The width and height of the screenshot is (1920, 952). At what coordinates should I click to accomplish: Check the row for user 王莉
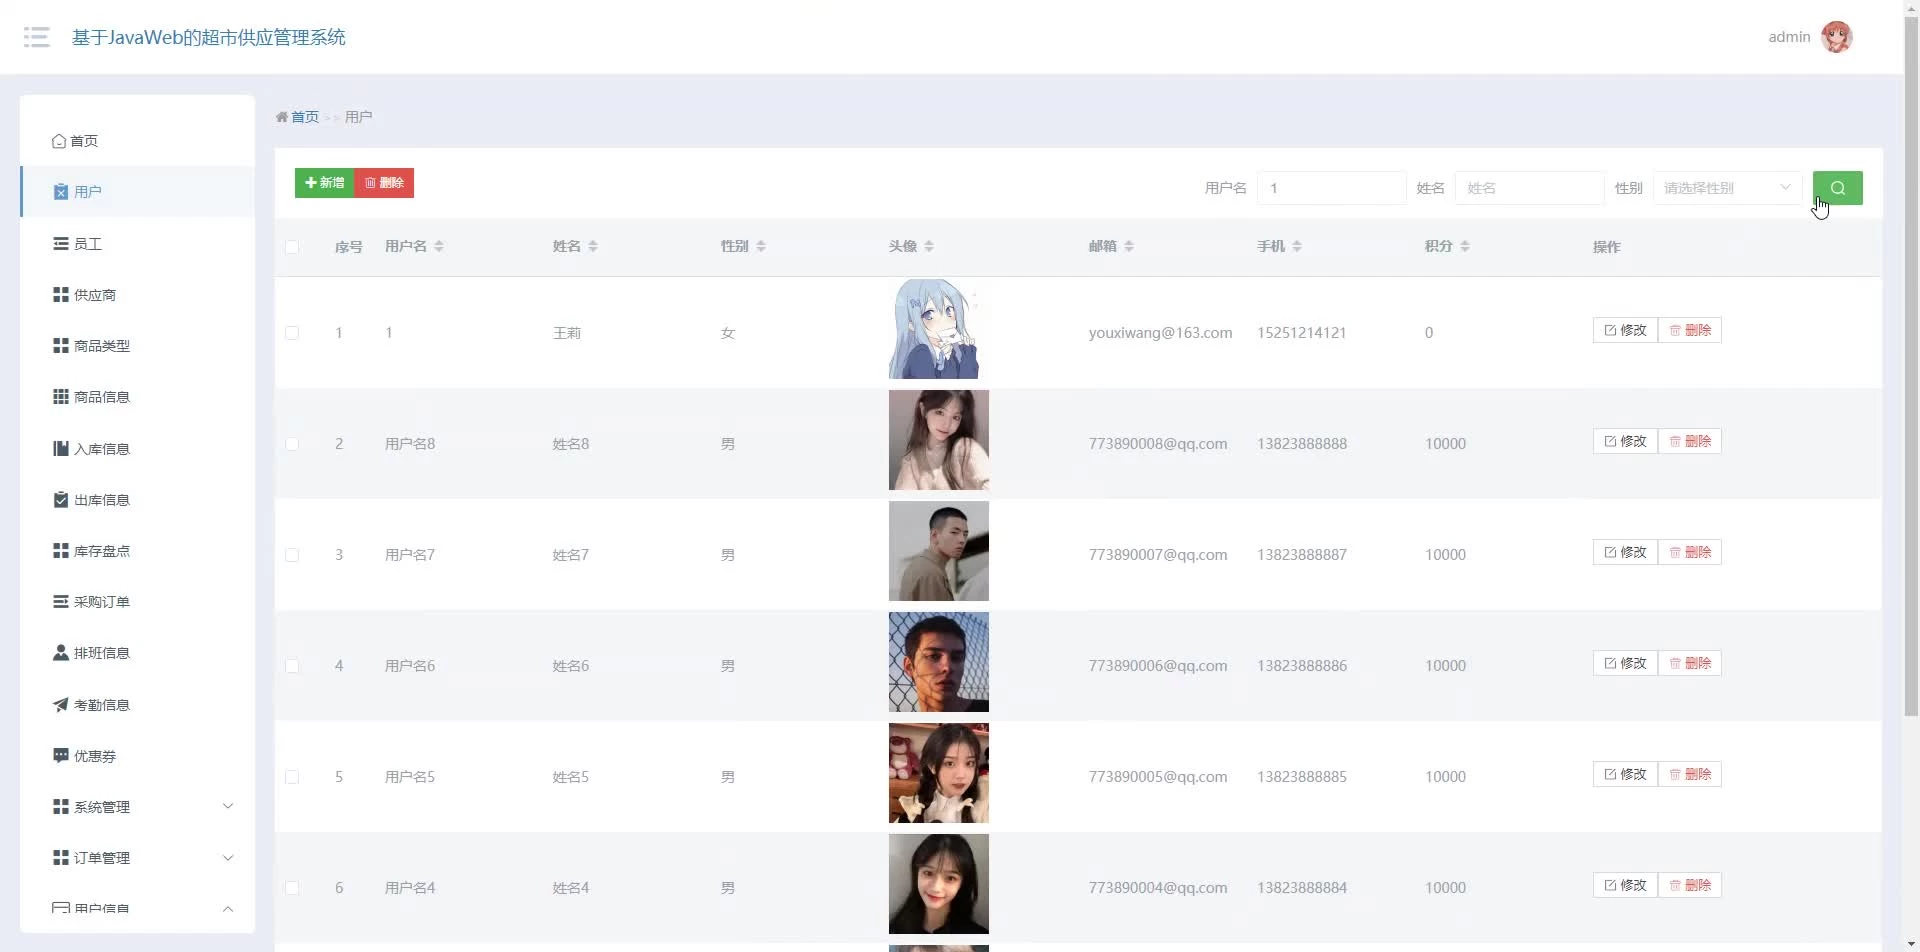pyautogui.click(x=292, y=333)
